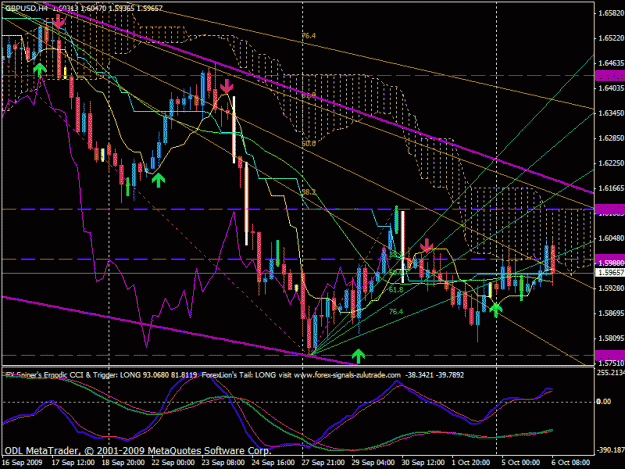Select the red down arrow near 30 Sep 12:00

point(426,245)
